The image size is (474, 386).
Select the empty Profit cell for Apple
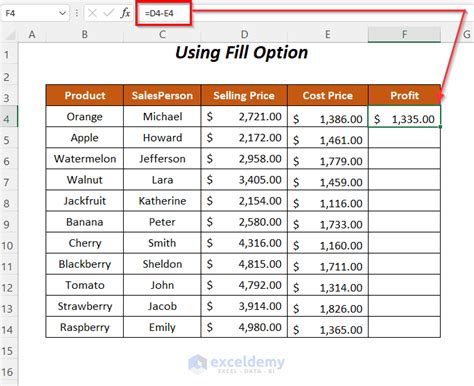(x=404, y=138)
